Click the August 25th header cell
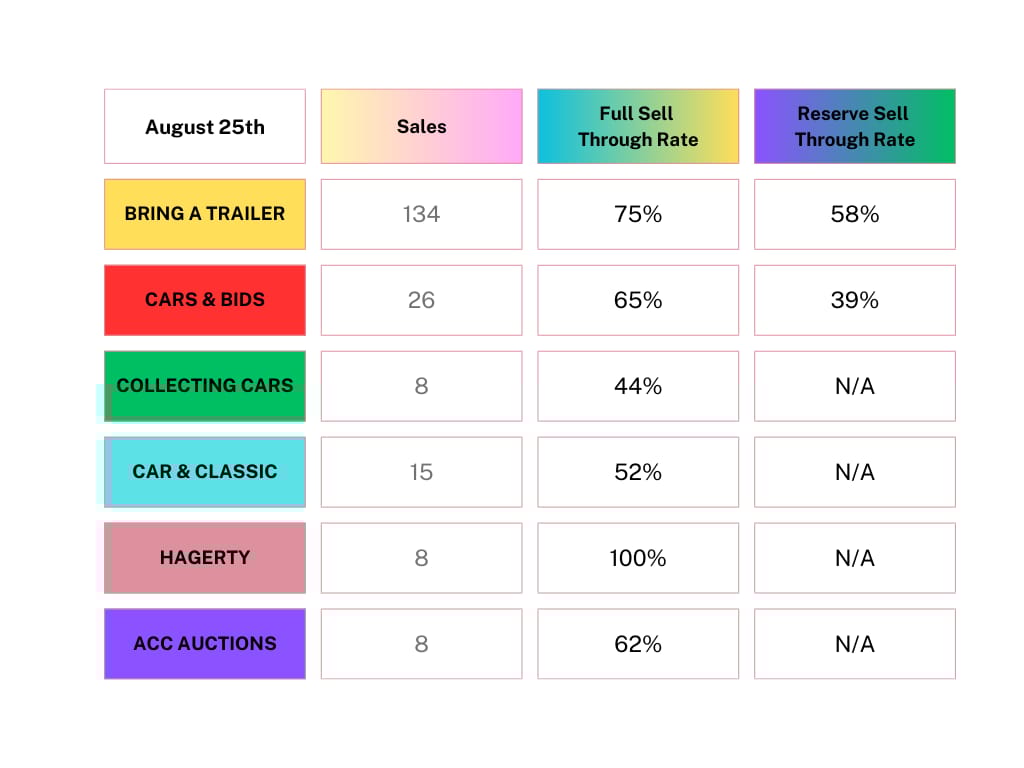This screenshot has width=1024, height=768. tap(204, 126)
